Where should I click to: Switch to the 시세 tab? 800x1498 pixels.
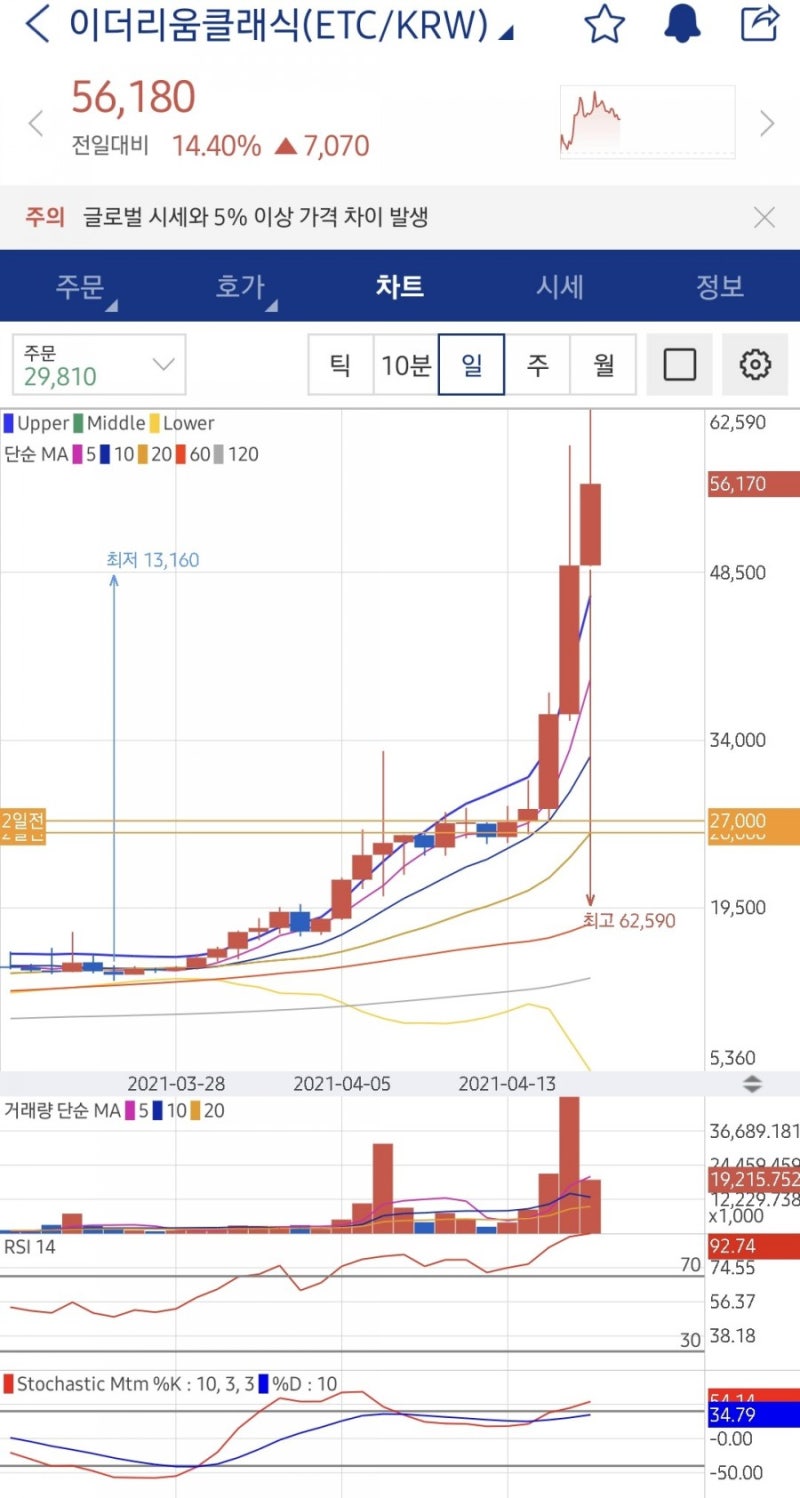coord(559,287)
